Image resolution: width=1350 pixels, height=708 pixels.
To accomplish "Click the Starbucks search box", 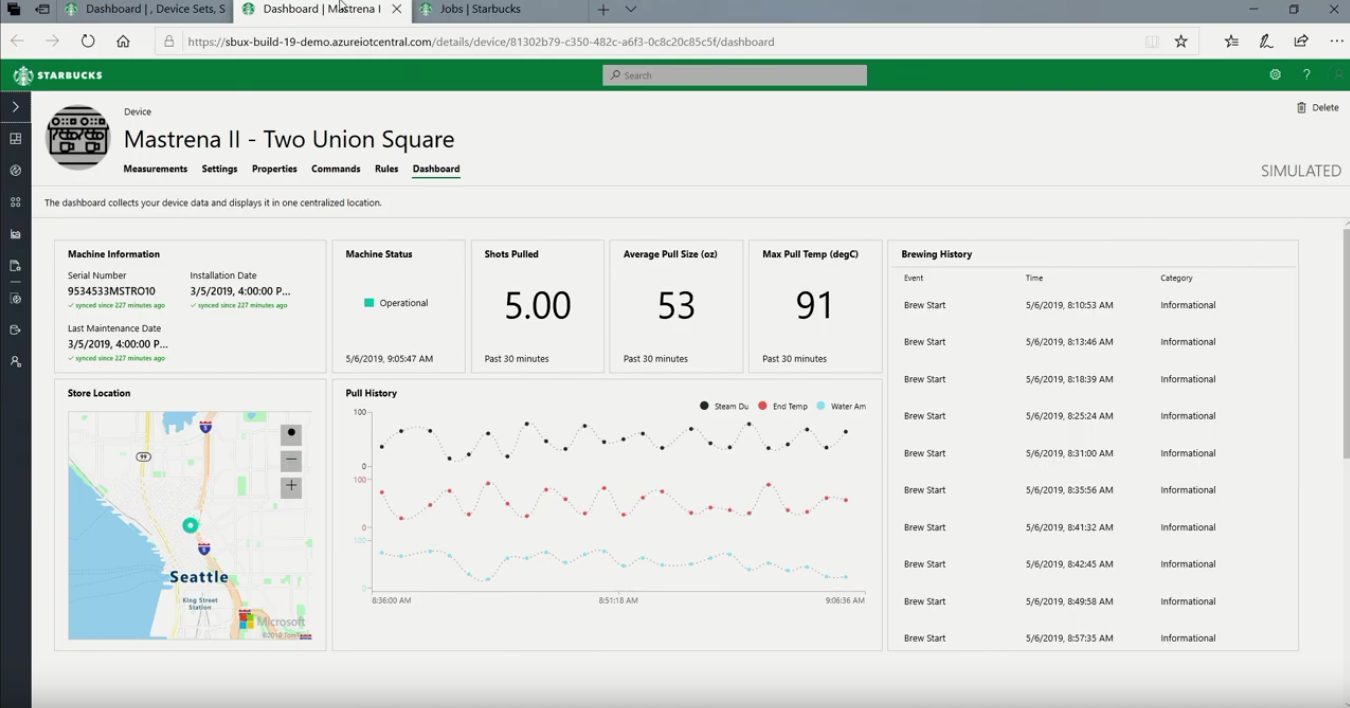I will pos(734,75).
